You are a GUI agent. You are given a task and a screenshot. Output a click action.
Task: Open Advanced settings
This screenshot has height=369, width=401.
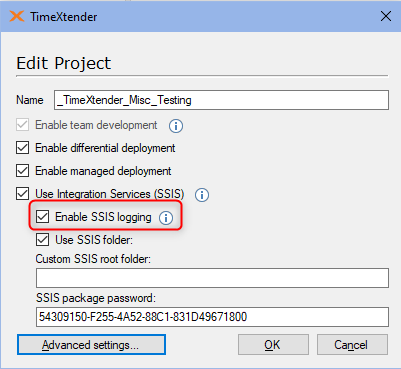[91, 345]
